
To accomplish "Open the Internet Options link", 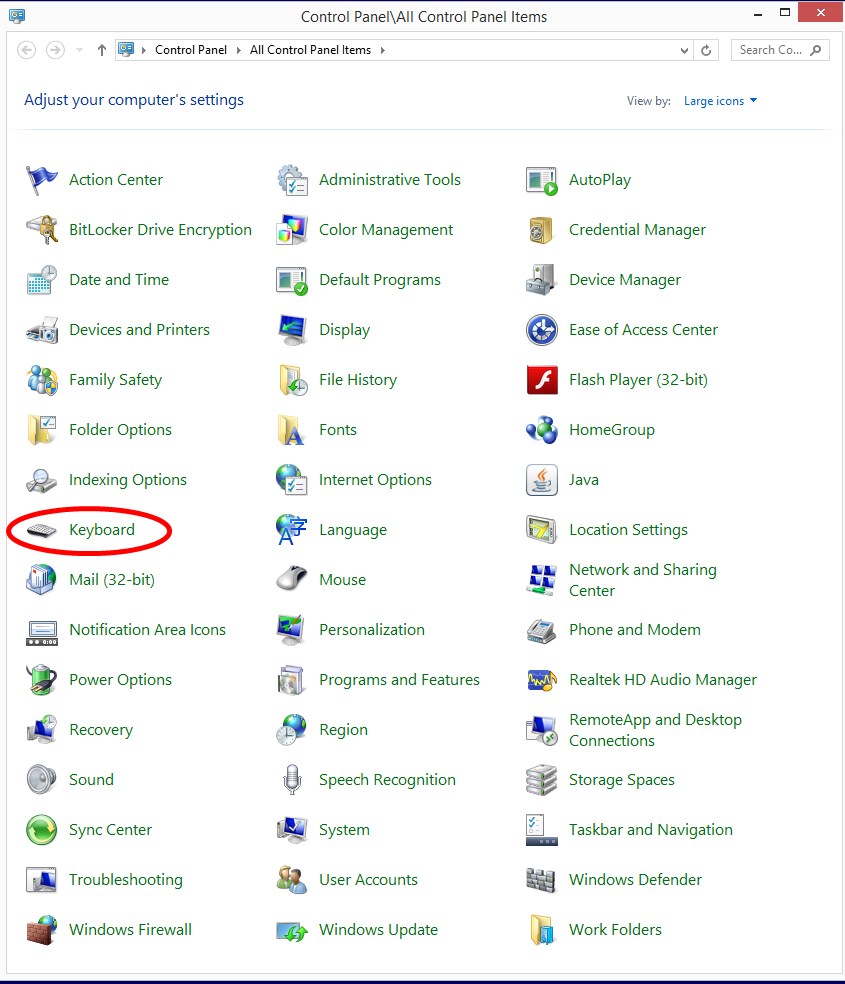I will 375,480.
